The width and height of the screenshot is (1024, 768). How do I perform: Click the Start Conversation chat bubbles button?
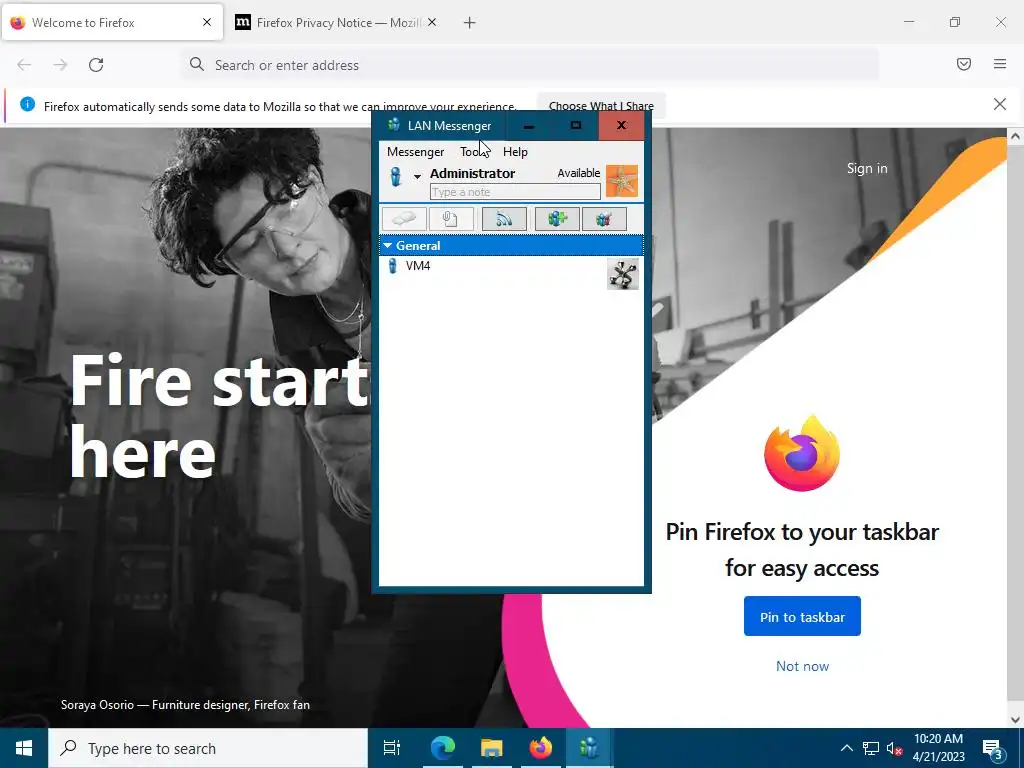(404, 219)
